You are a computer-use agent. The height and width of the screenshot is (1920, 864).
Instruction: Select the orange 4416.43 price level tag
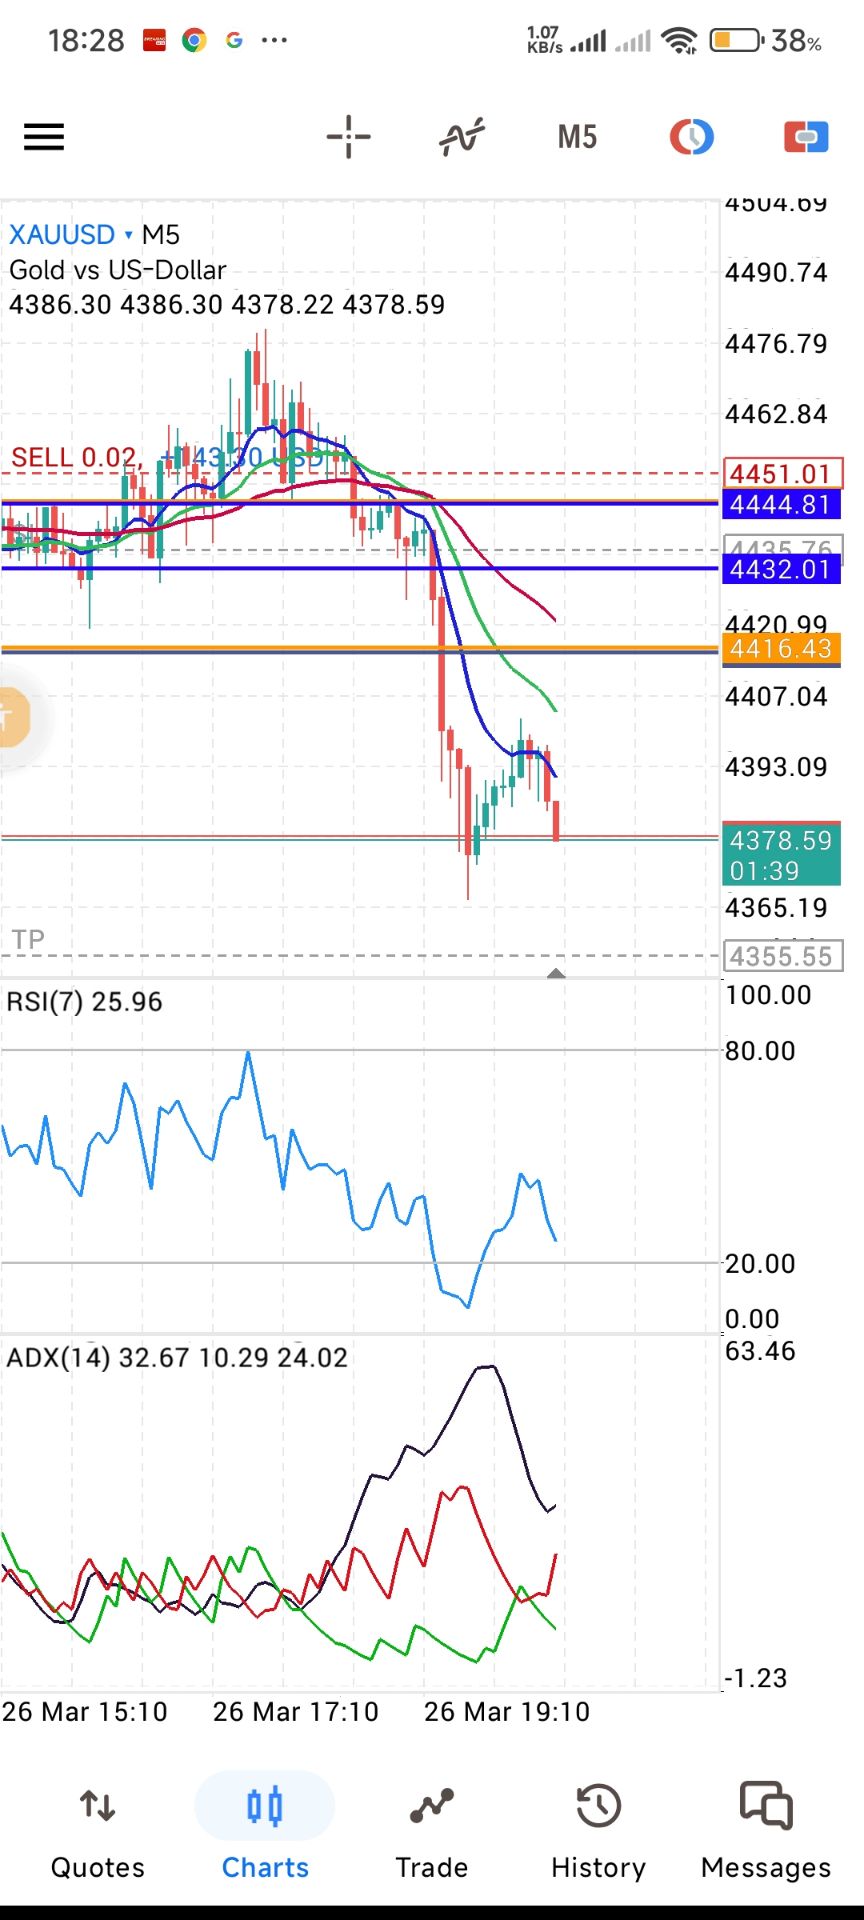780,649
